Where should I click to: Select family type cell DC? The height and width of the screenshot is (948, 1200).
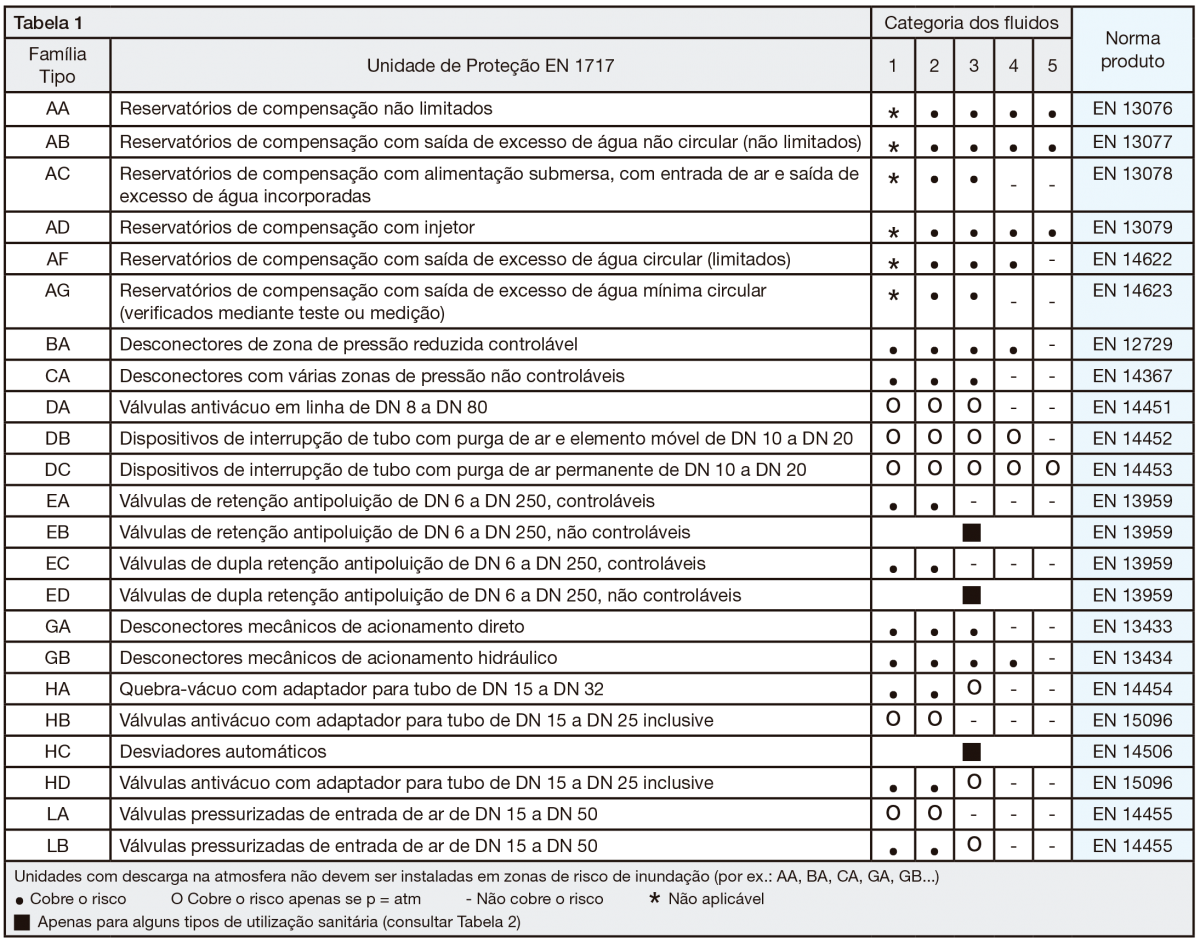[x=57, y=469]
